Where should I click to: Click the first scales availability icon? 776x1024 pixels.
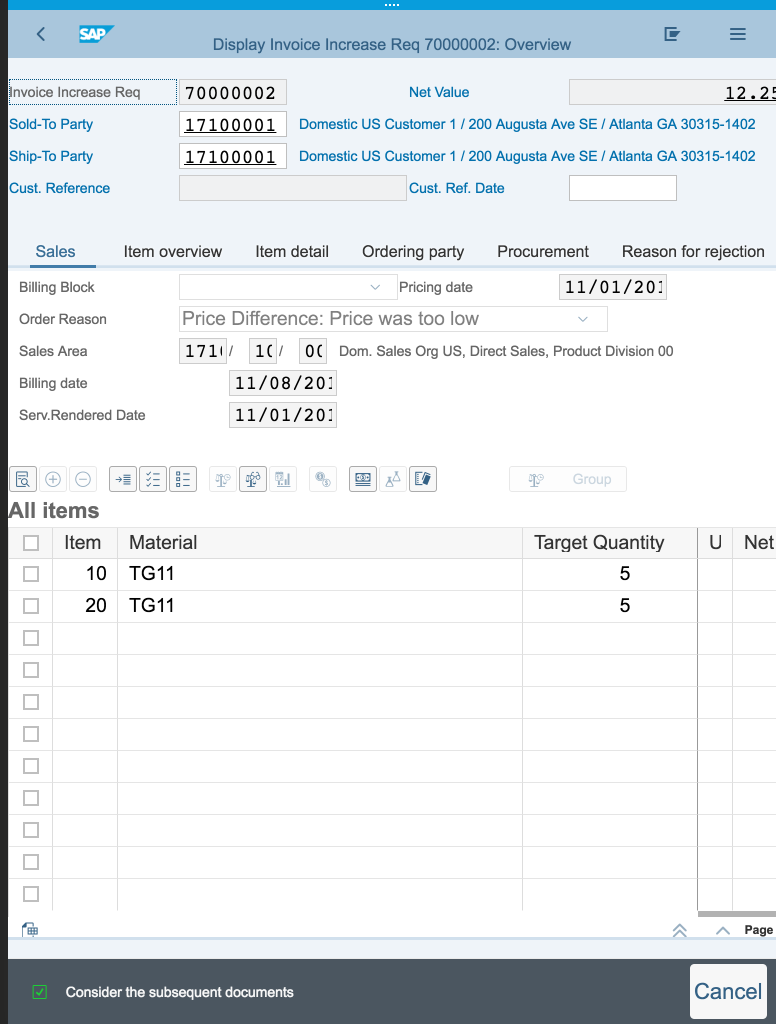click(x=223, y=479)
